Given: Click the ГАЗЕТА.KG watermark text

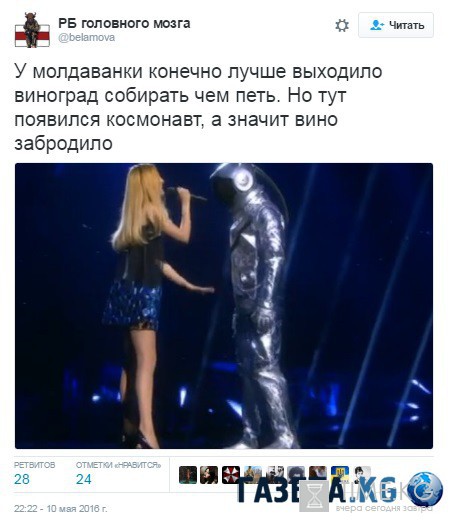Looking at the screenshot, I should coord(317,490).
